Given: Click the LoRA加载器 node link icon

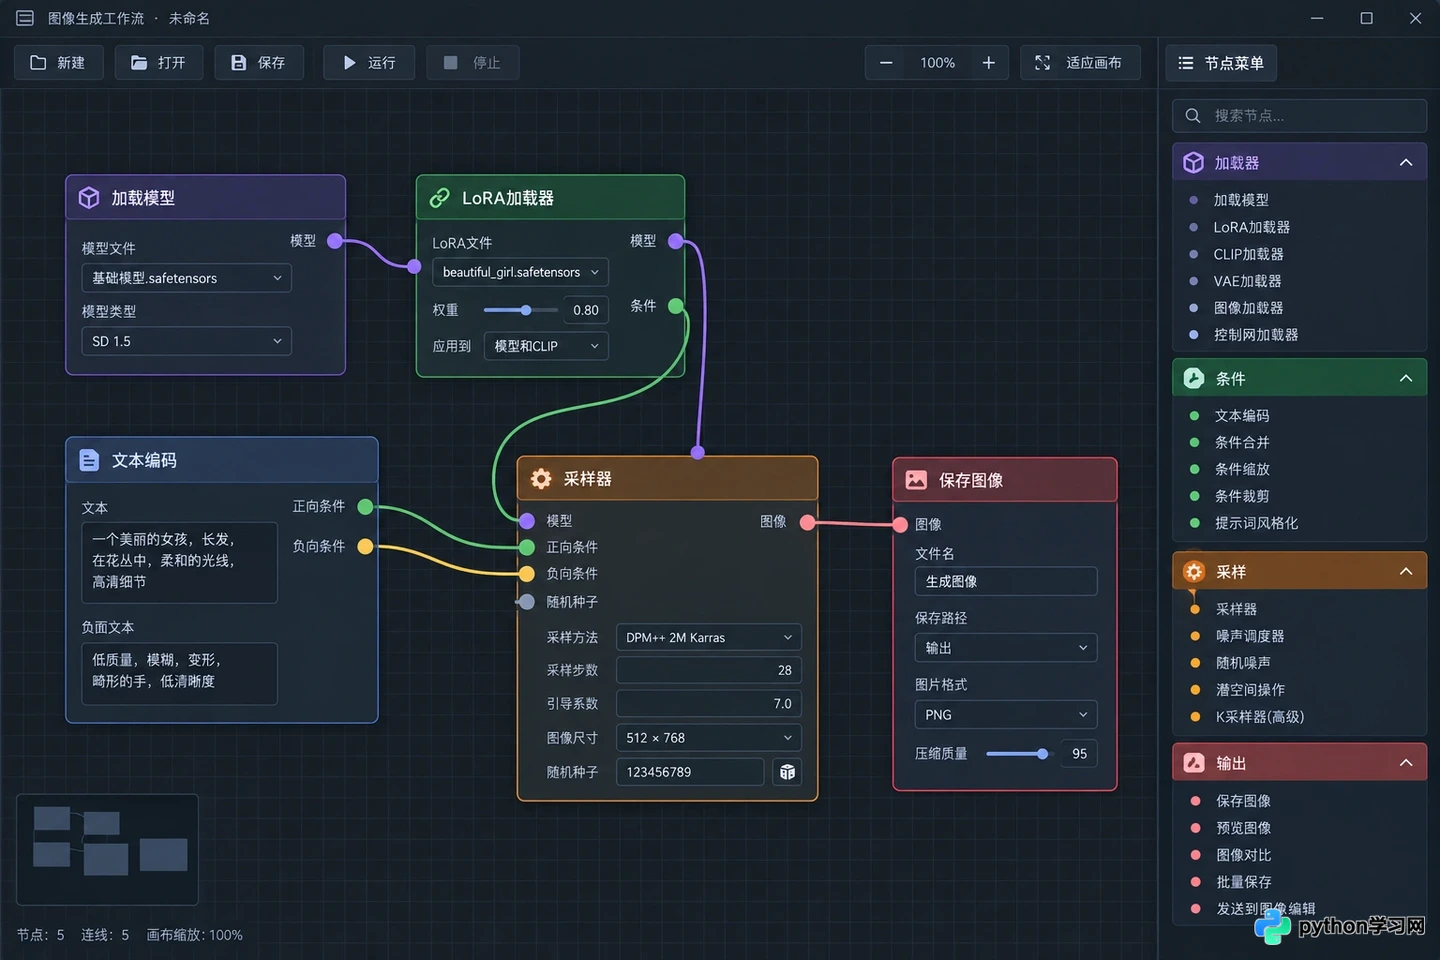Looking at the screenshot, I should coord(439,198).
